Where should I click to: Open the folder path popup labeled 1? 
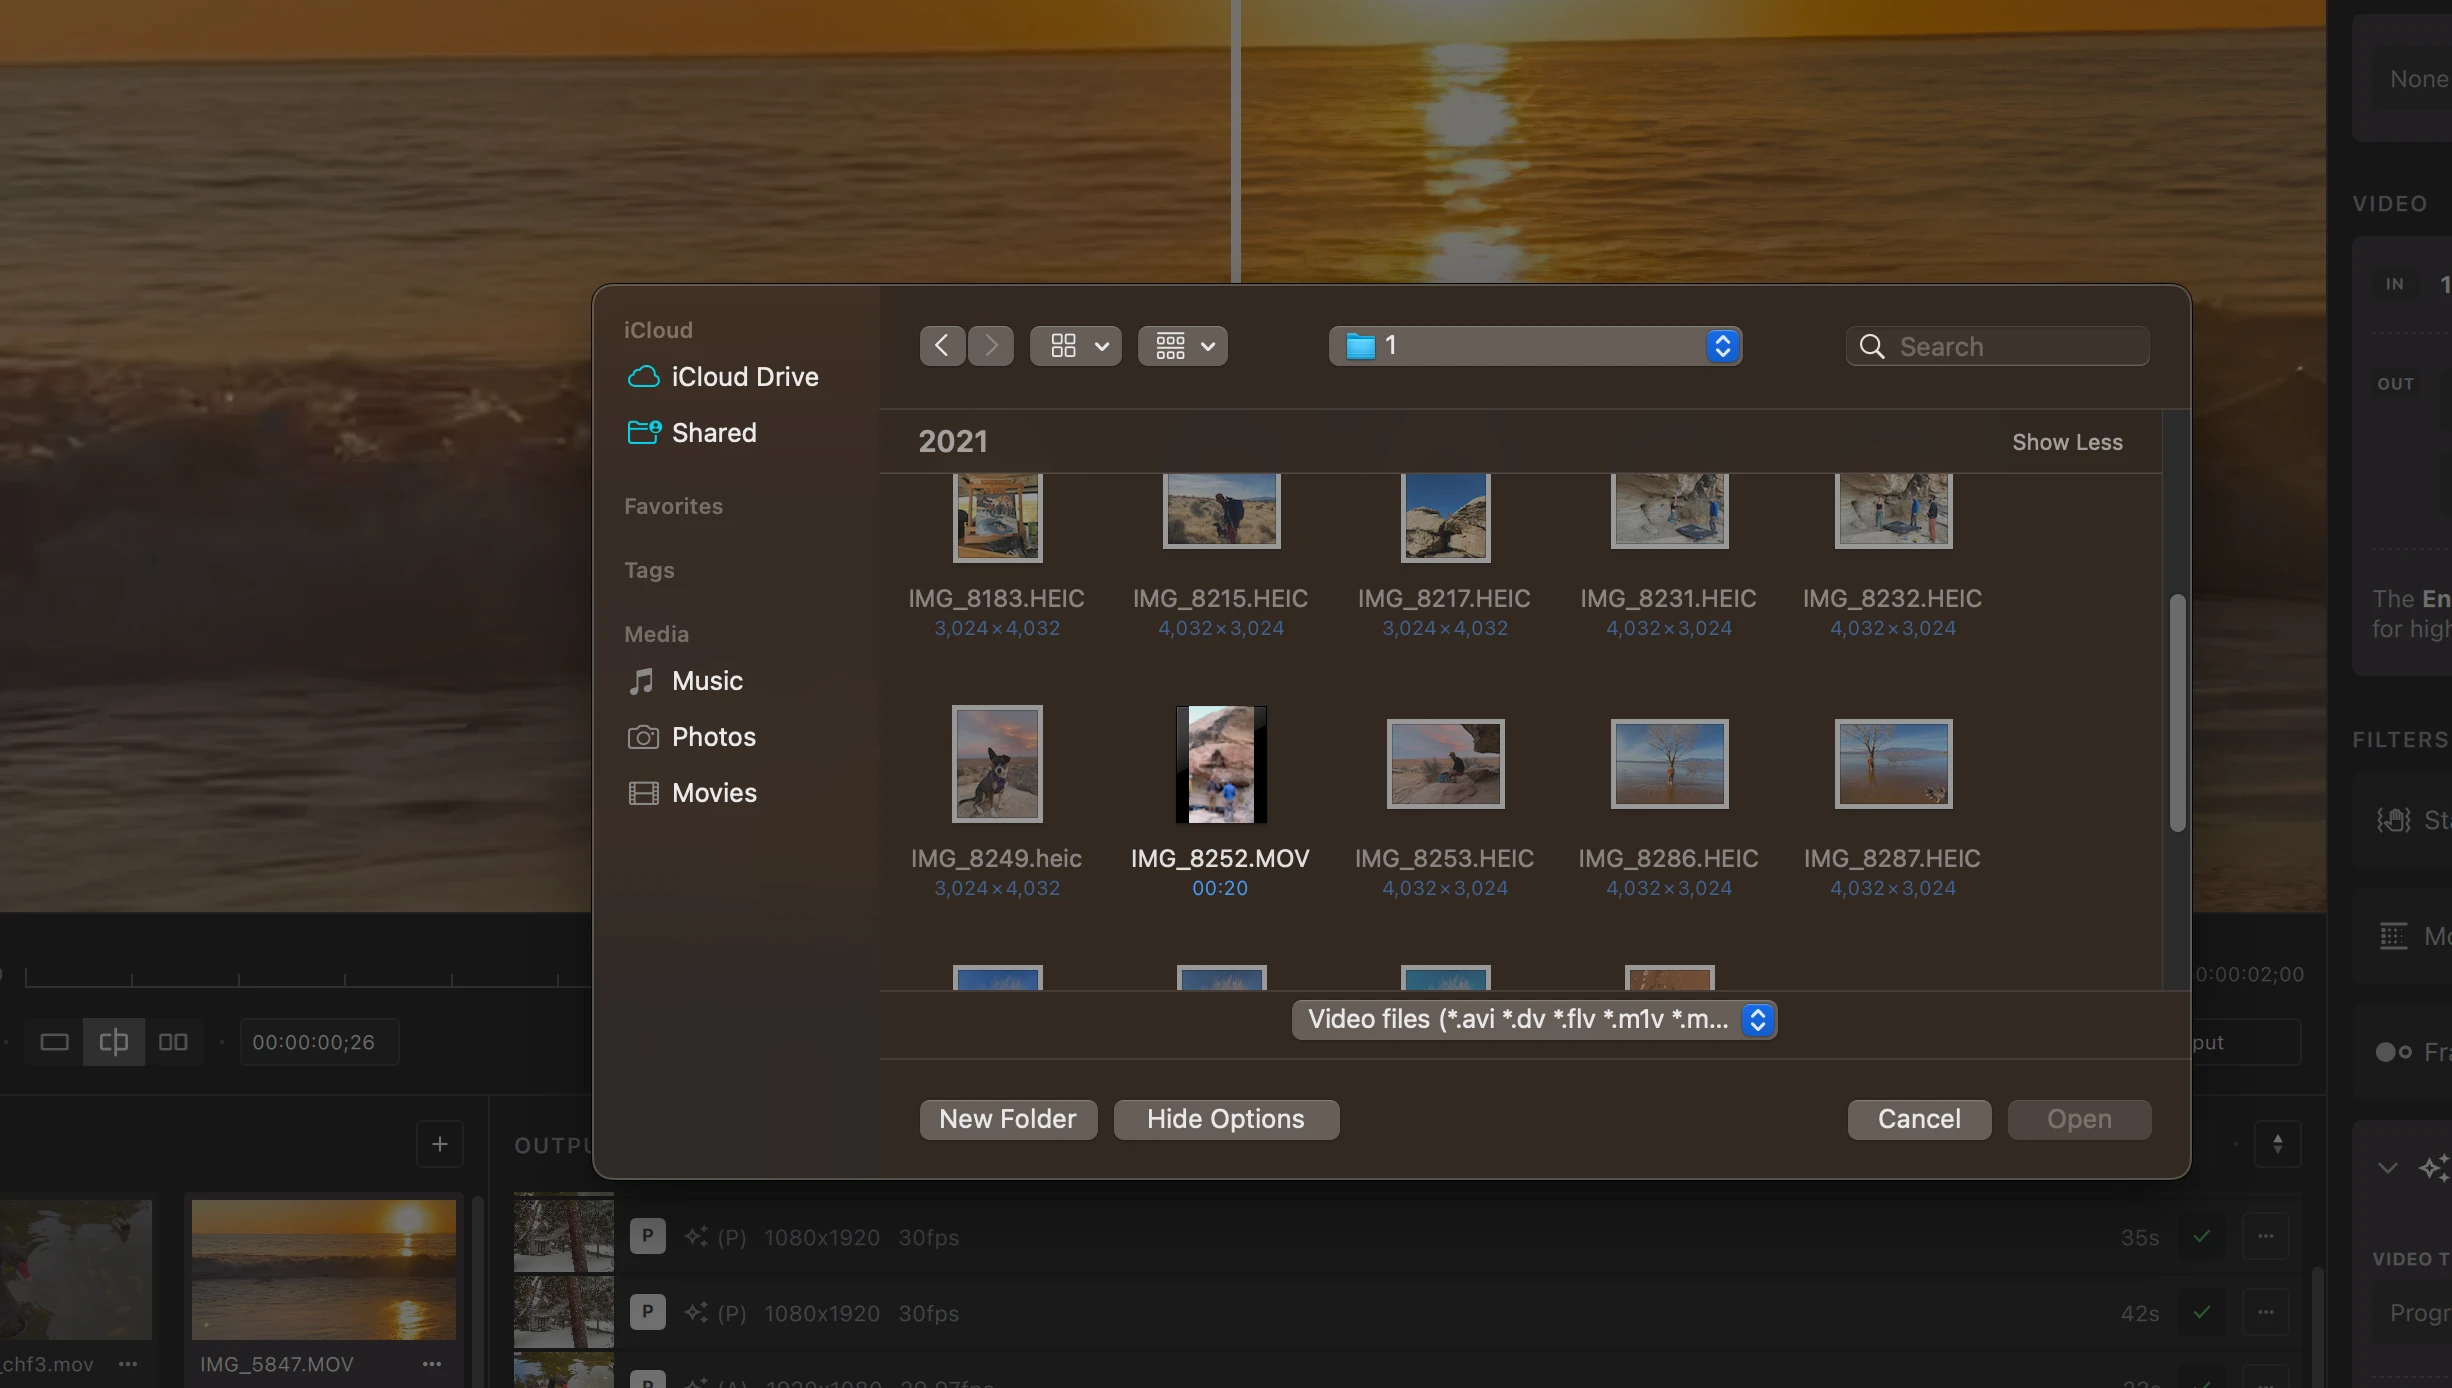click(x=1535, y=346)
